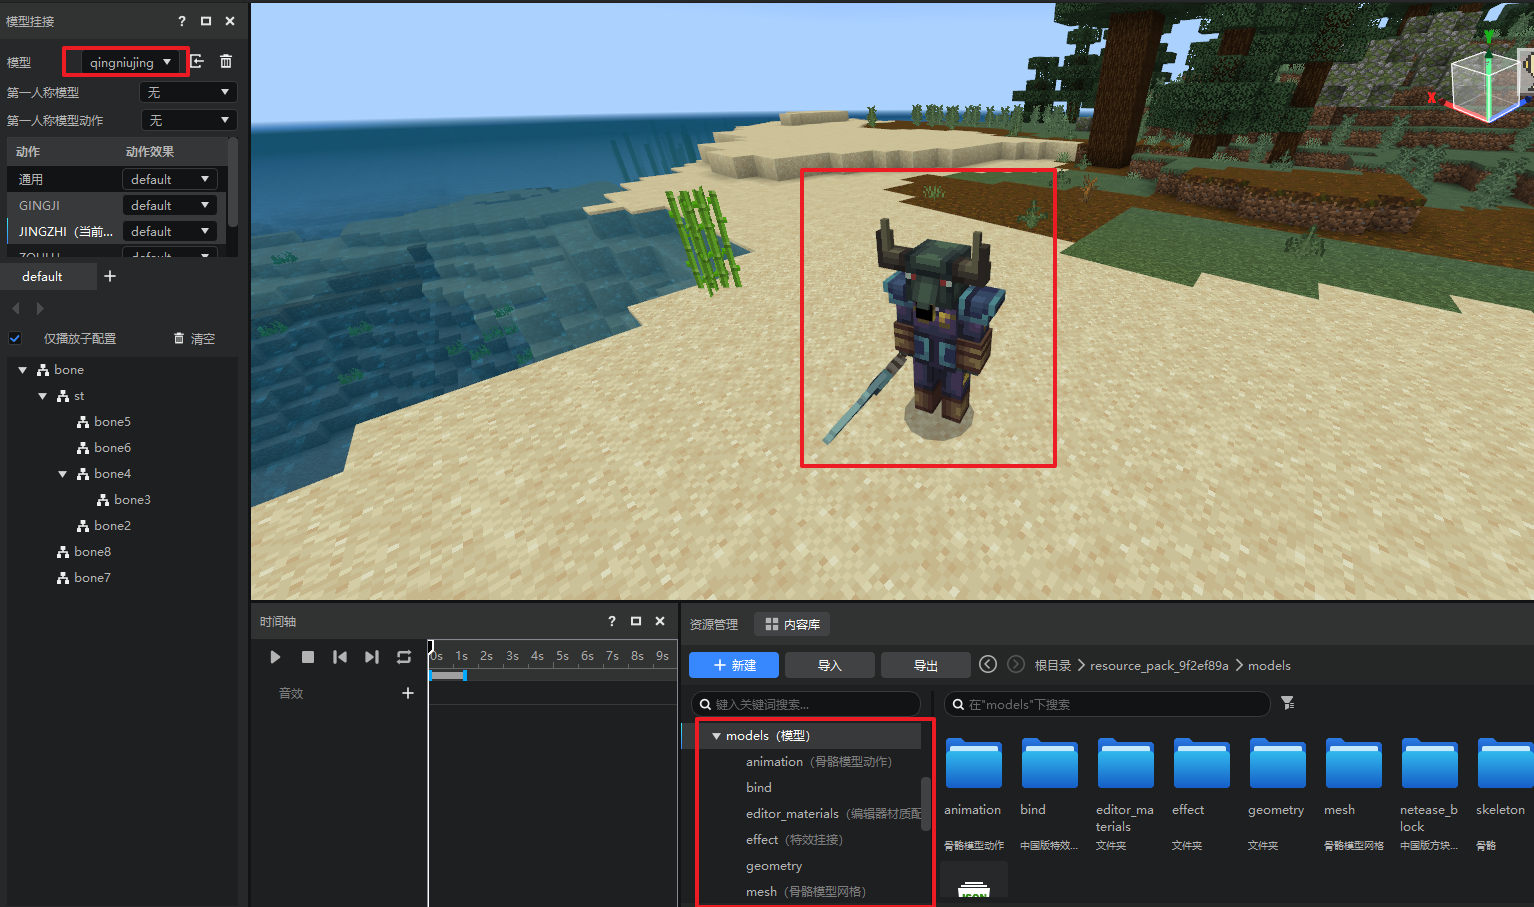The image size is (1534, 907).
Task: Toggle loop playback in timeline
Action: point(404,657)
